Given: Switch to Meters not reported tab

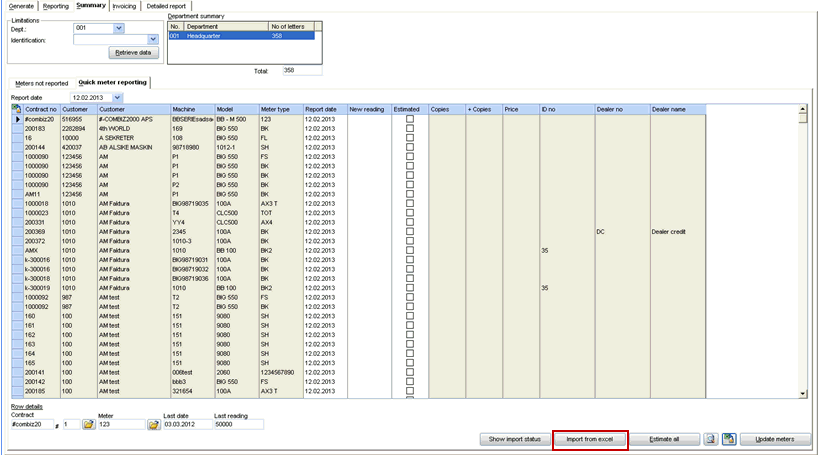Looking at the screenshot, I should pyautogui.click(x=42, y=82).
